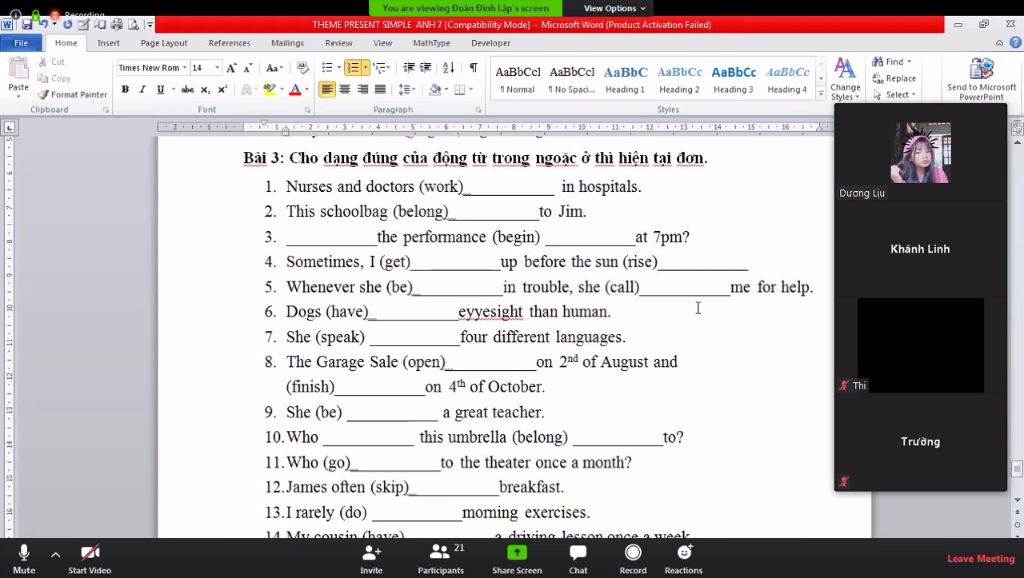Open the Change Case Aa dropdown
The height and width of the screenshot is (578, 1024).
tap(273, 68)
